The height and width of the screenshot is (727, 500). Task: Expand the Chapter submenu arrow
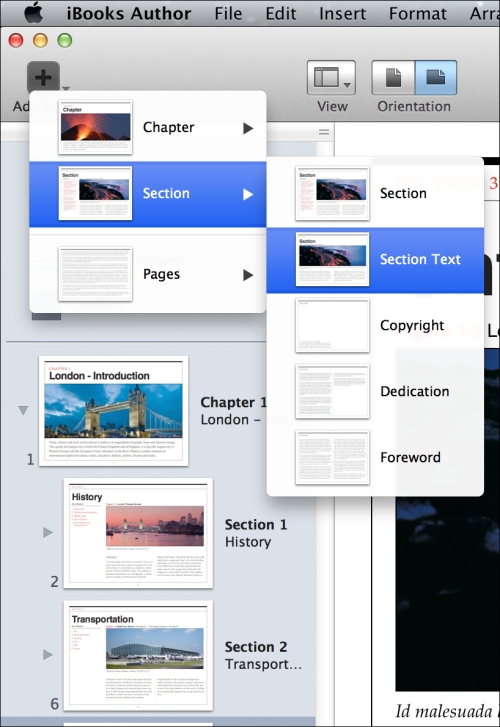(248, 128)
